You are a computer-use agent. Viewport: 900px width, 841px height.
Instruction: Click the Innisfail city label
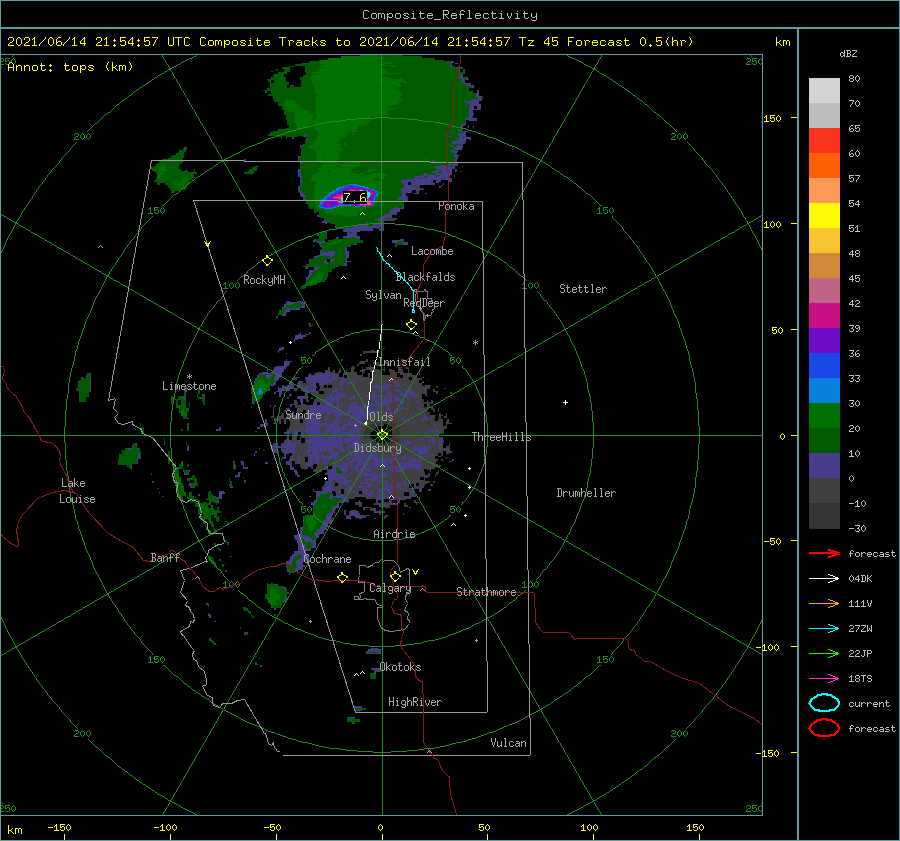point(404,362)
